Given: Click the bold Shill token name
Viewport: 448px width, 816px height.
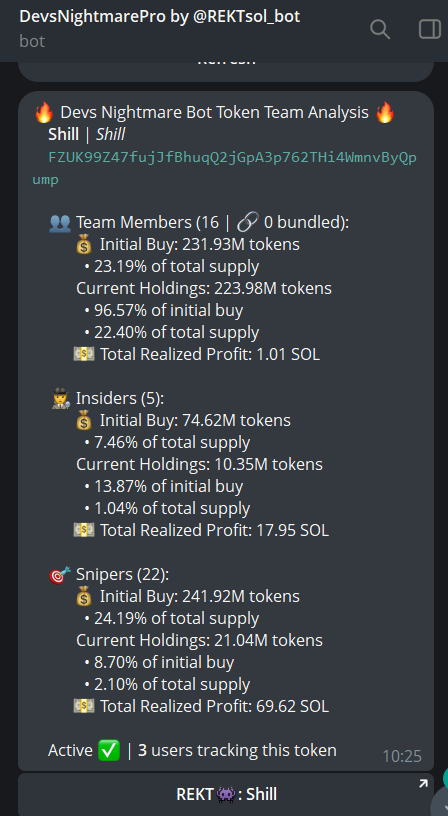Looking at the screenshot, I should (63, 135).
